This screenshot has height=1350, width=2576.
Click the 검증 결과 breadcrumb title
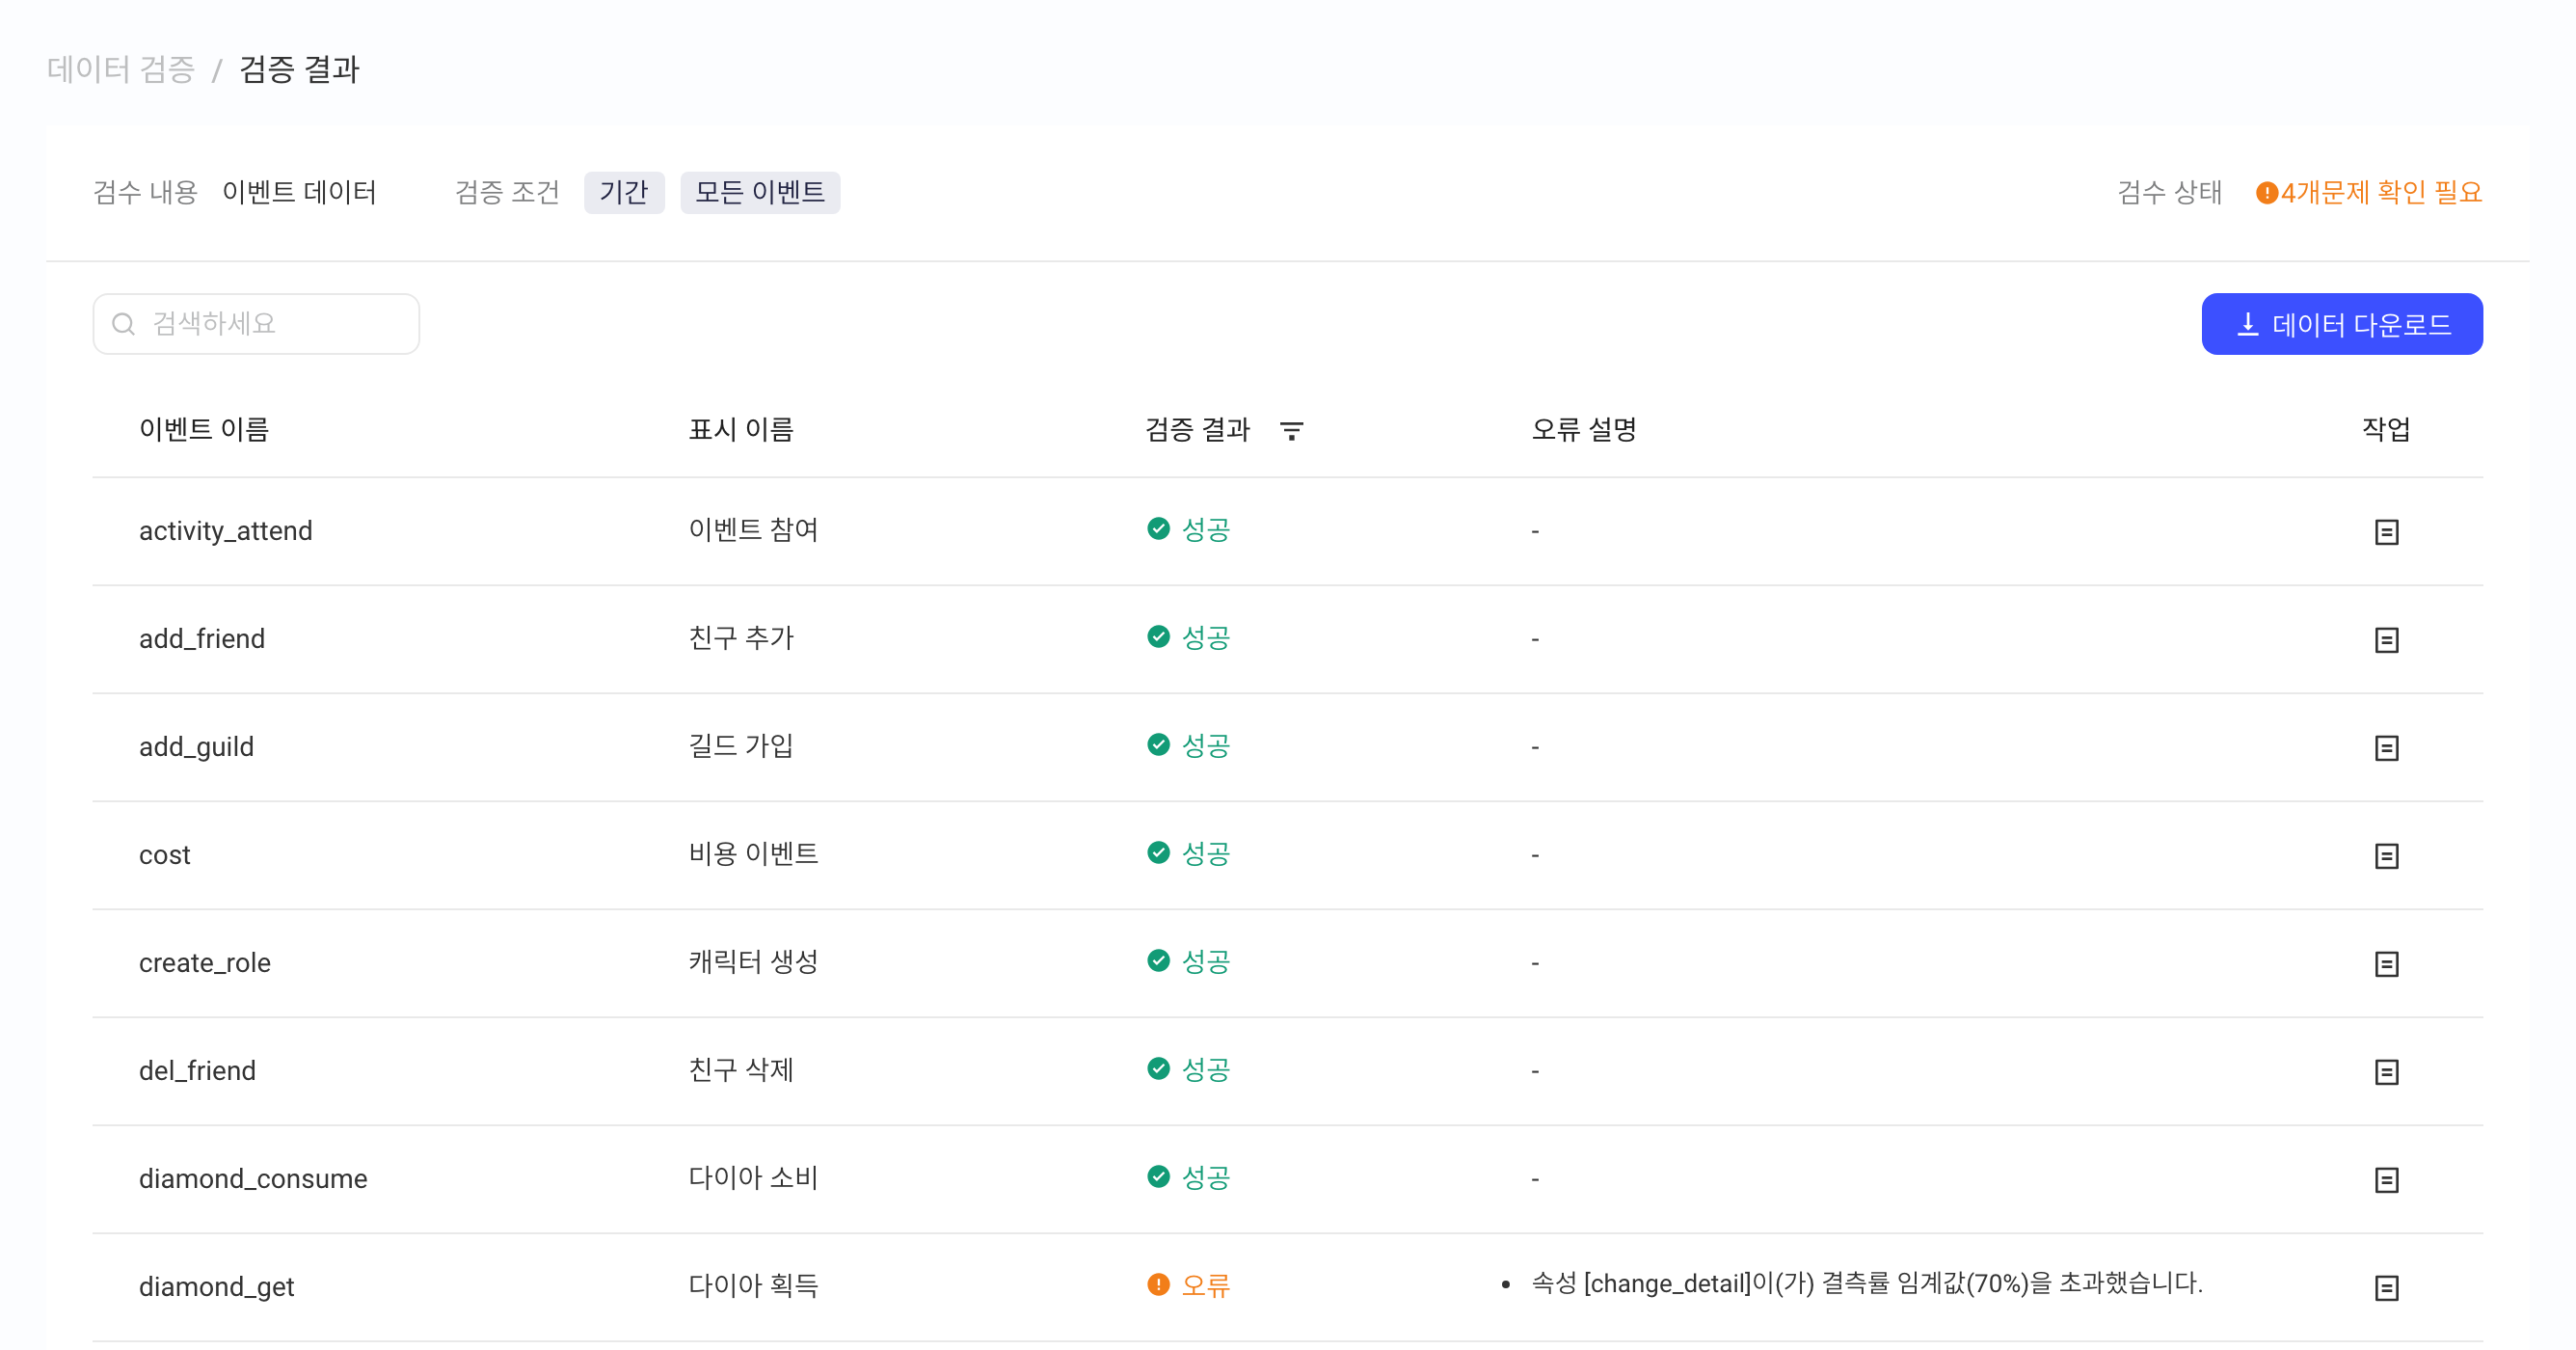299,69
